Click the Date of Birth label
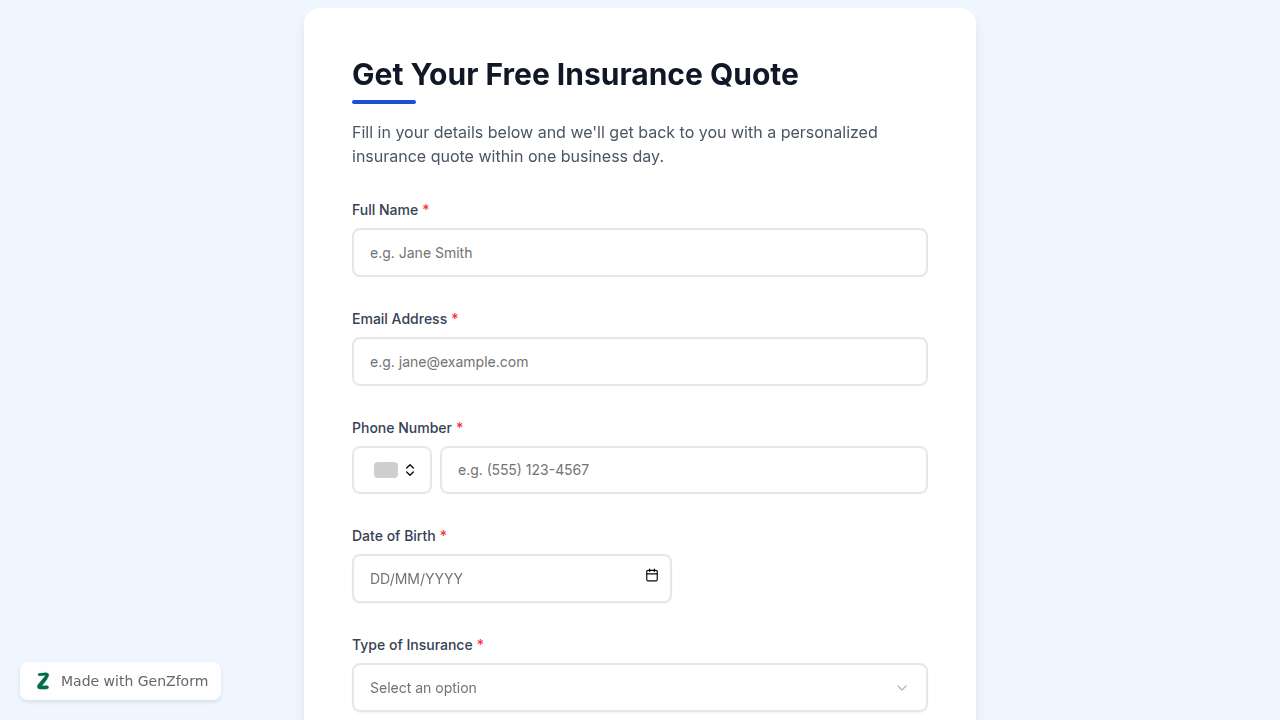 tap(394, 536)
